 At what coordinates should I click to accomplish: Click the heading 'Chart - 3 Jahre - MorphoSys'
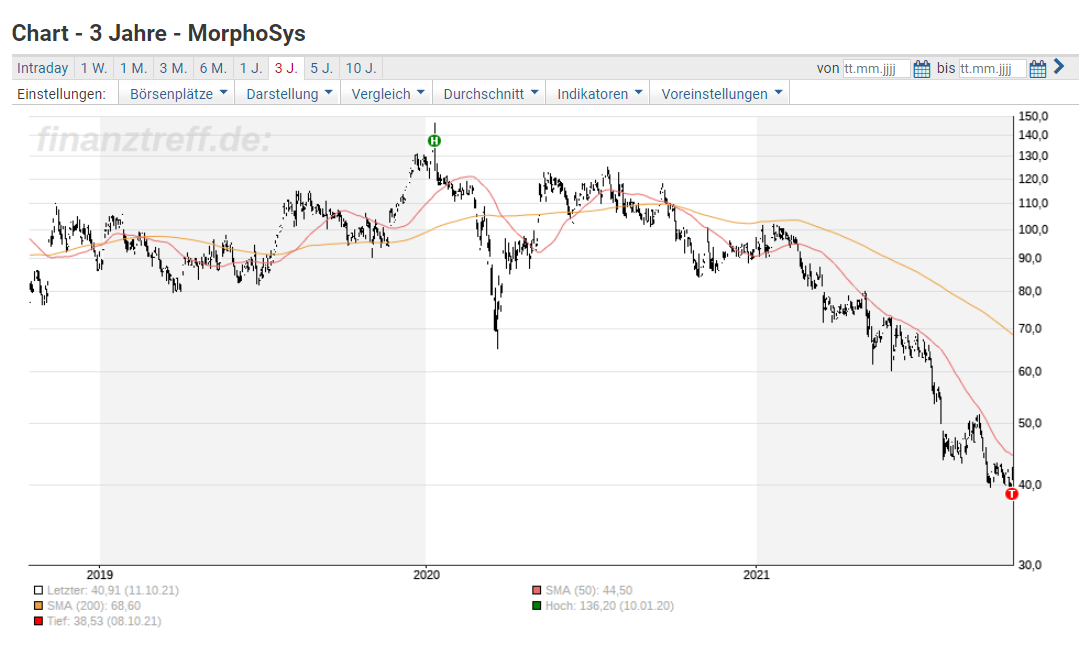158,33
